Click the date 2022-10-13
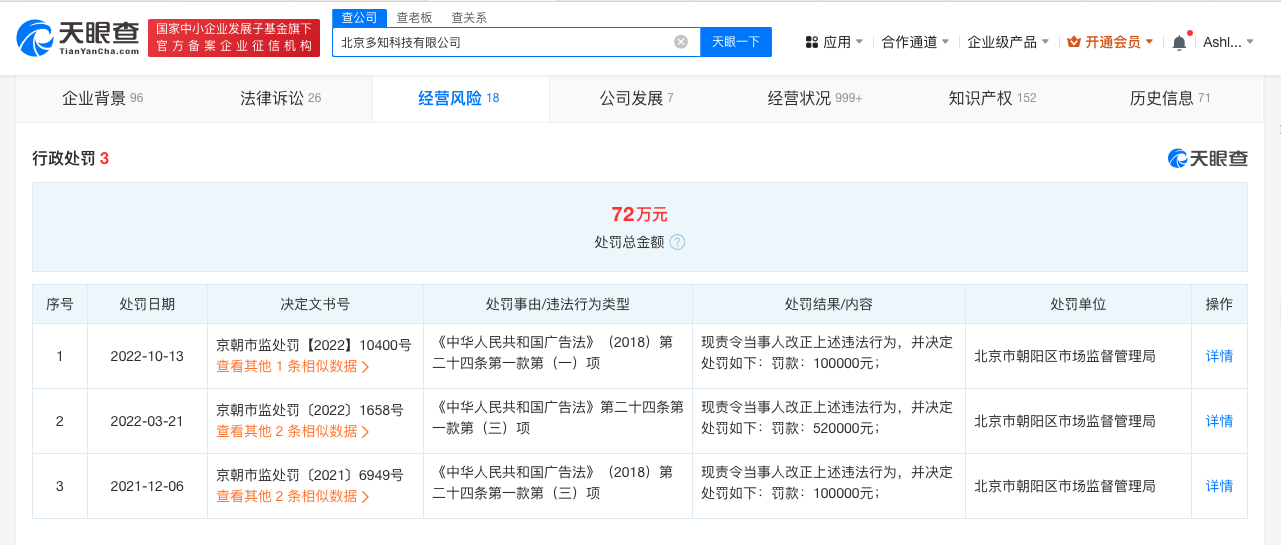1281x545 pixels. (147, 356)
